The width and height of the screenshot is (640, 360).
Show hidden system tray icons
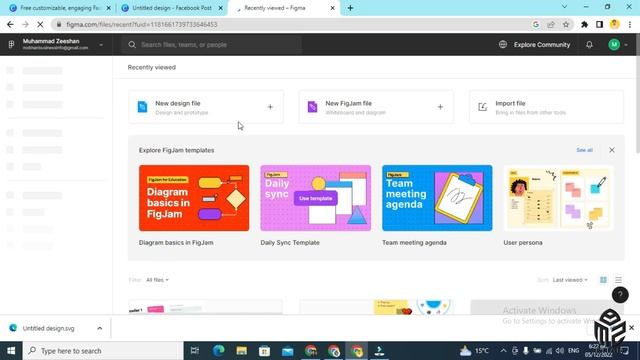coord(503,351)
